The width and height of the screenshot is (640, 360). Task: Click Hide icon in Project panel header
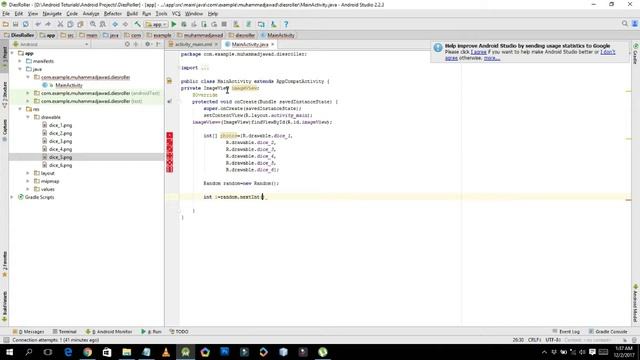tap(158, 44)
